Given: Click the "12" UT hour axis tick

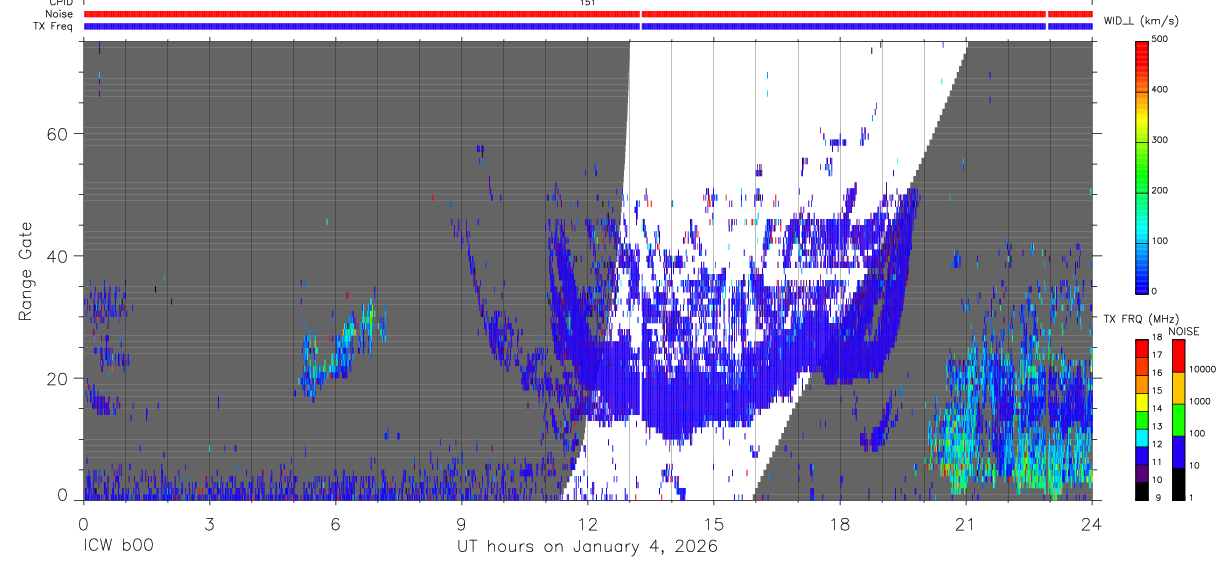Looking at the screenshot, I should 588,523.
